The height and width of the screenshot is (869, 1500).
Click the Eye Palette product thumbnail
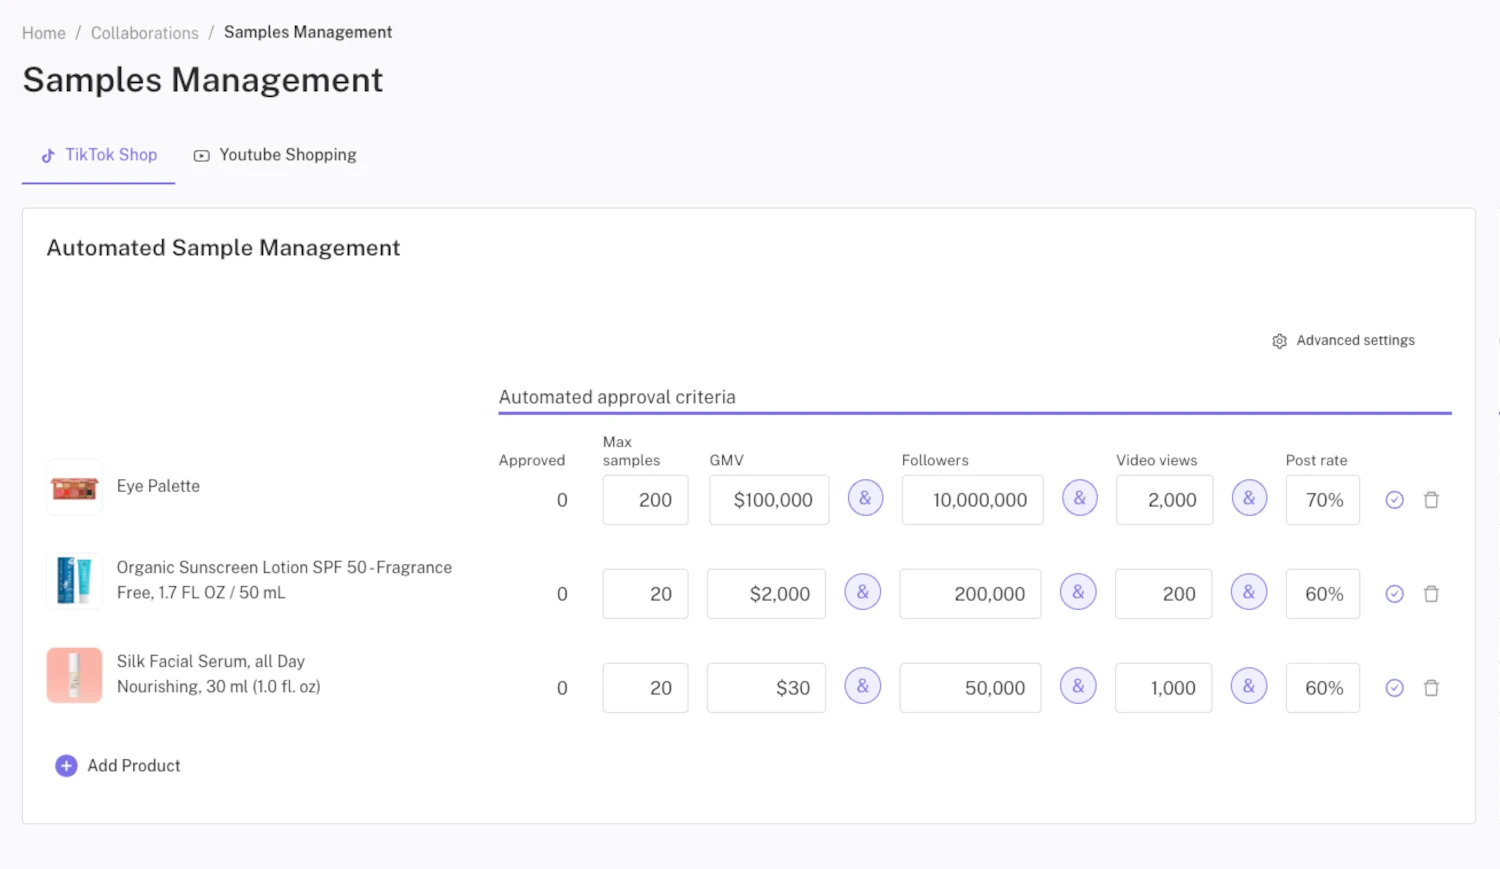click(74, 487)
